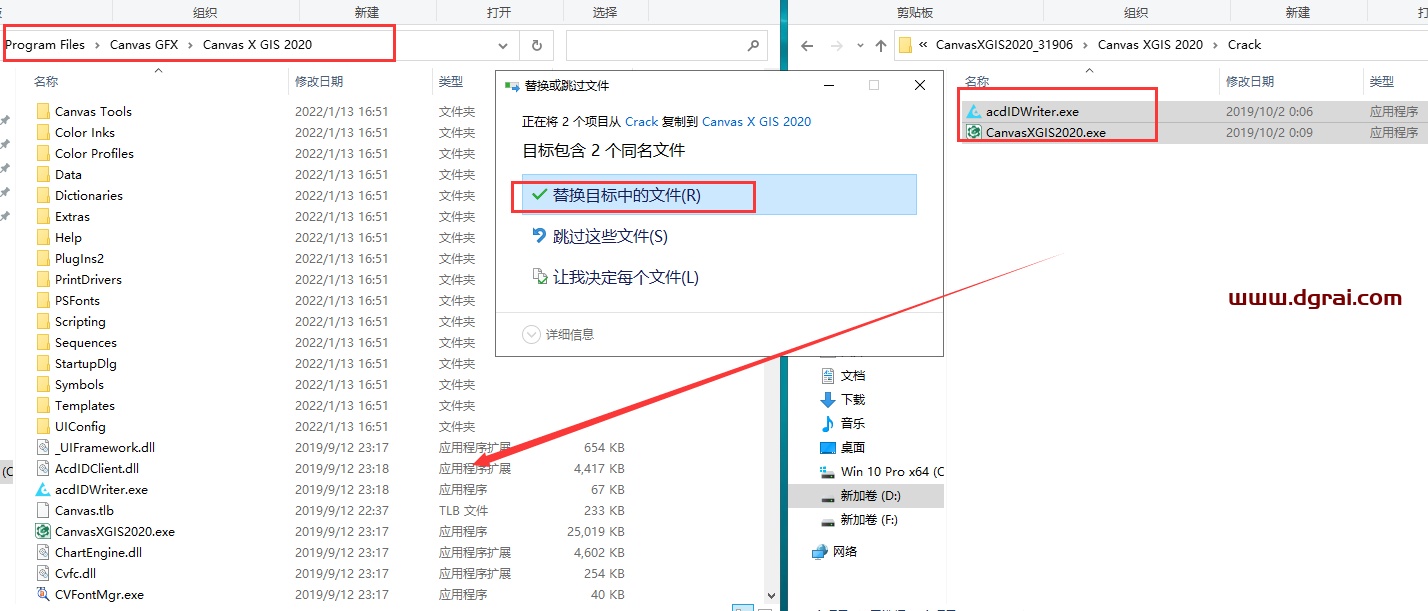Select acdIDWriter.exe icon in Crack folder
This screenshot has height=611, width=1428.
click(974, 111)
